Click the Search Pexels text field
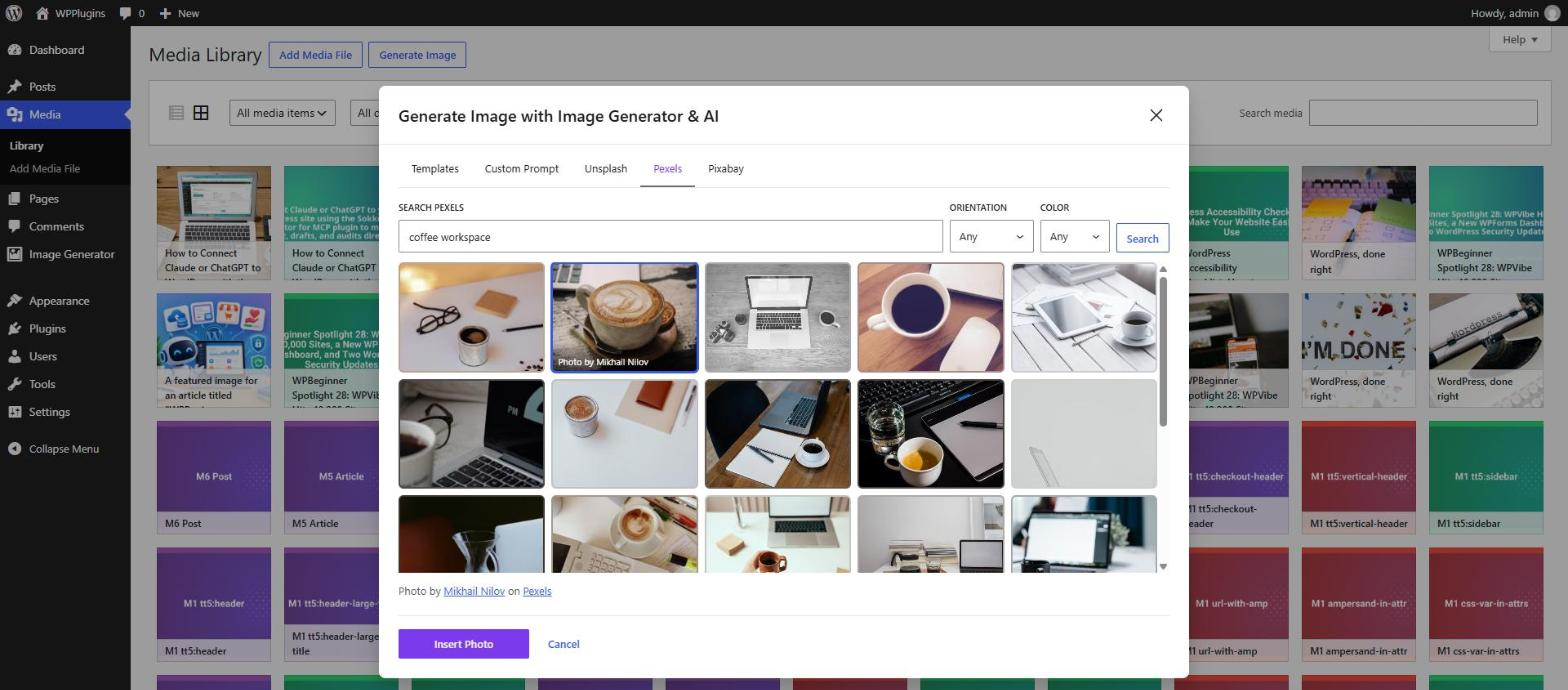 point(670,237)
